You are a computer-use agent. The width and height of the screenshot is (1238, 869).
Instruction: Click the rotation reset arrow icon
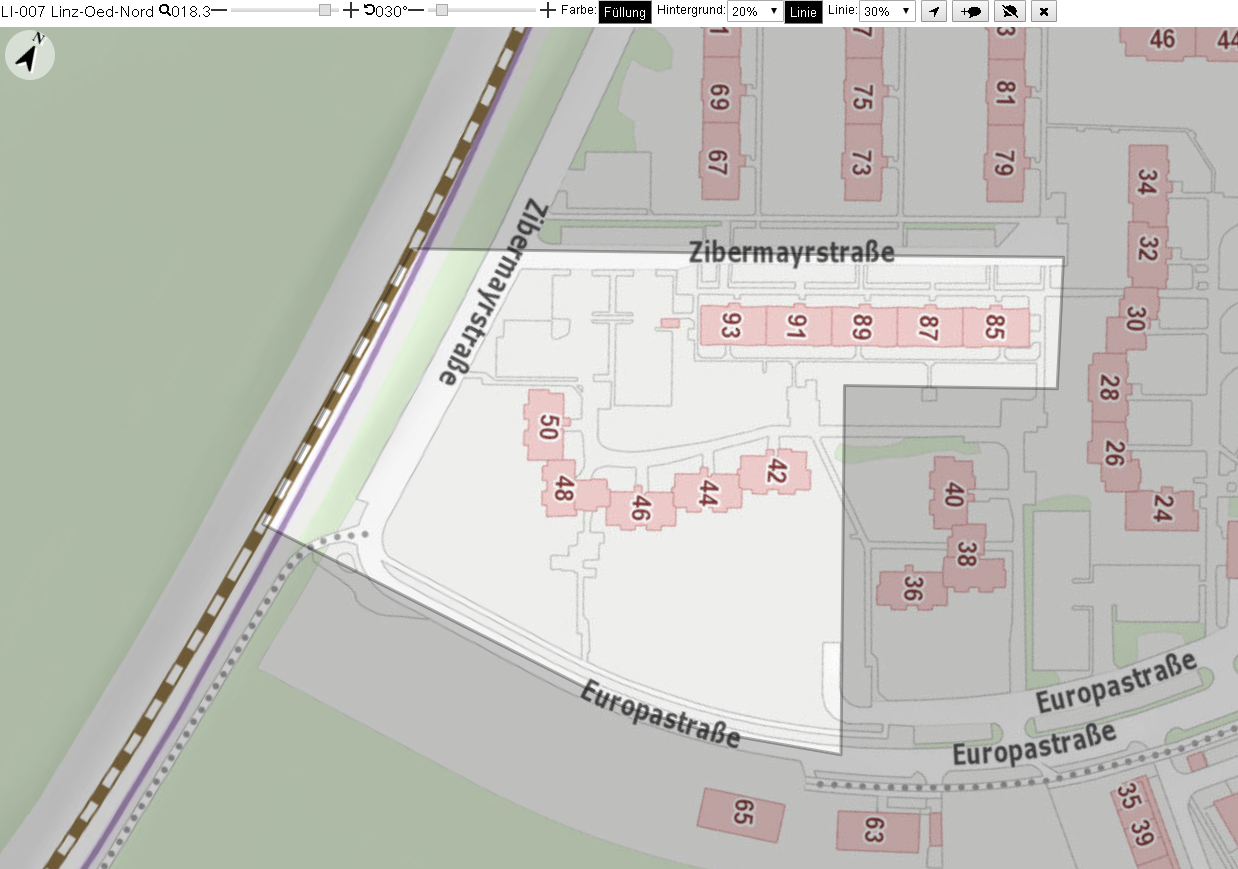coord(369,11)
